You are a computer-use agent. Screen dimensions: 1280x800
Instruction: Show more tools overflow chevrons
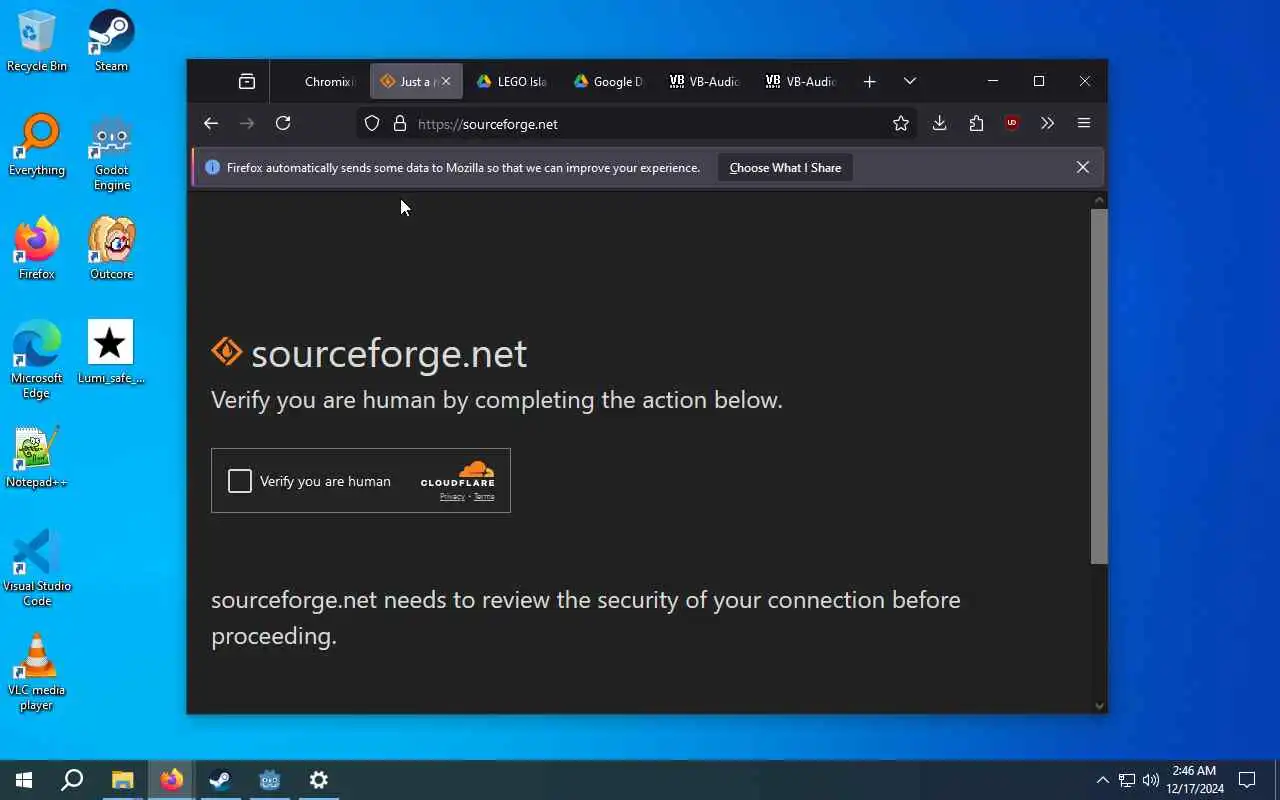pyautogui.click(x=1047, y=123)
